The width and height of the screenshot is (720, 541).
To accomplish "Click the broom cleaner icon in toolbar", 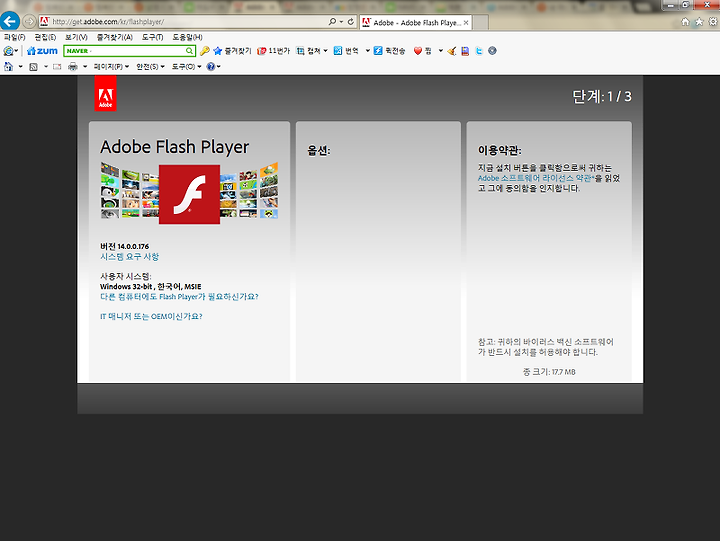I will click(452, 51).
